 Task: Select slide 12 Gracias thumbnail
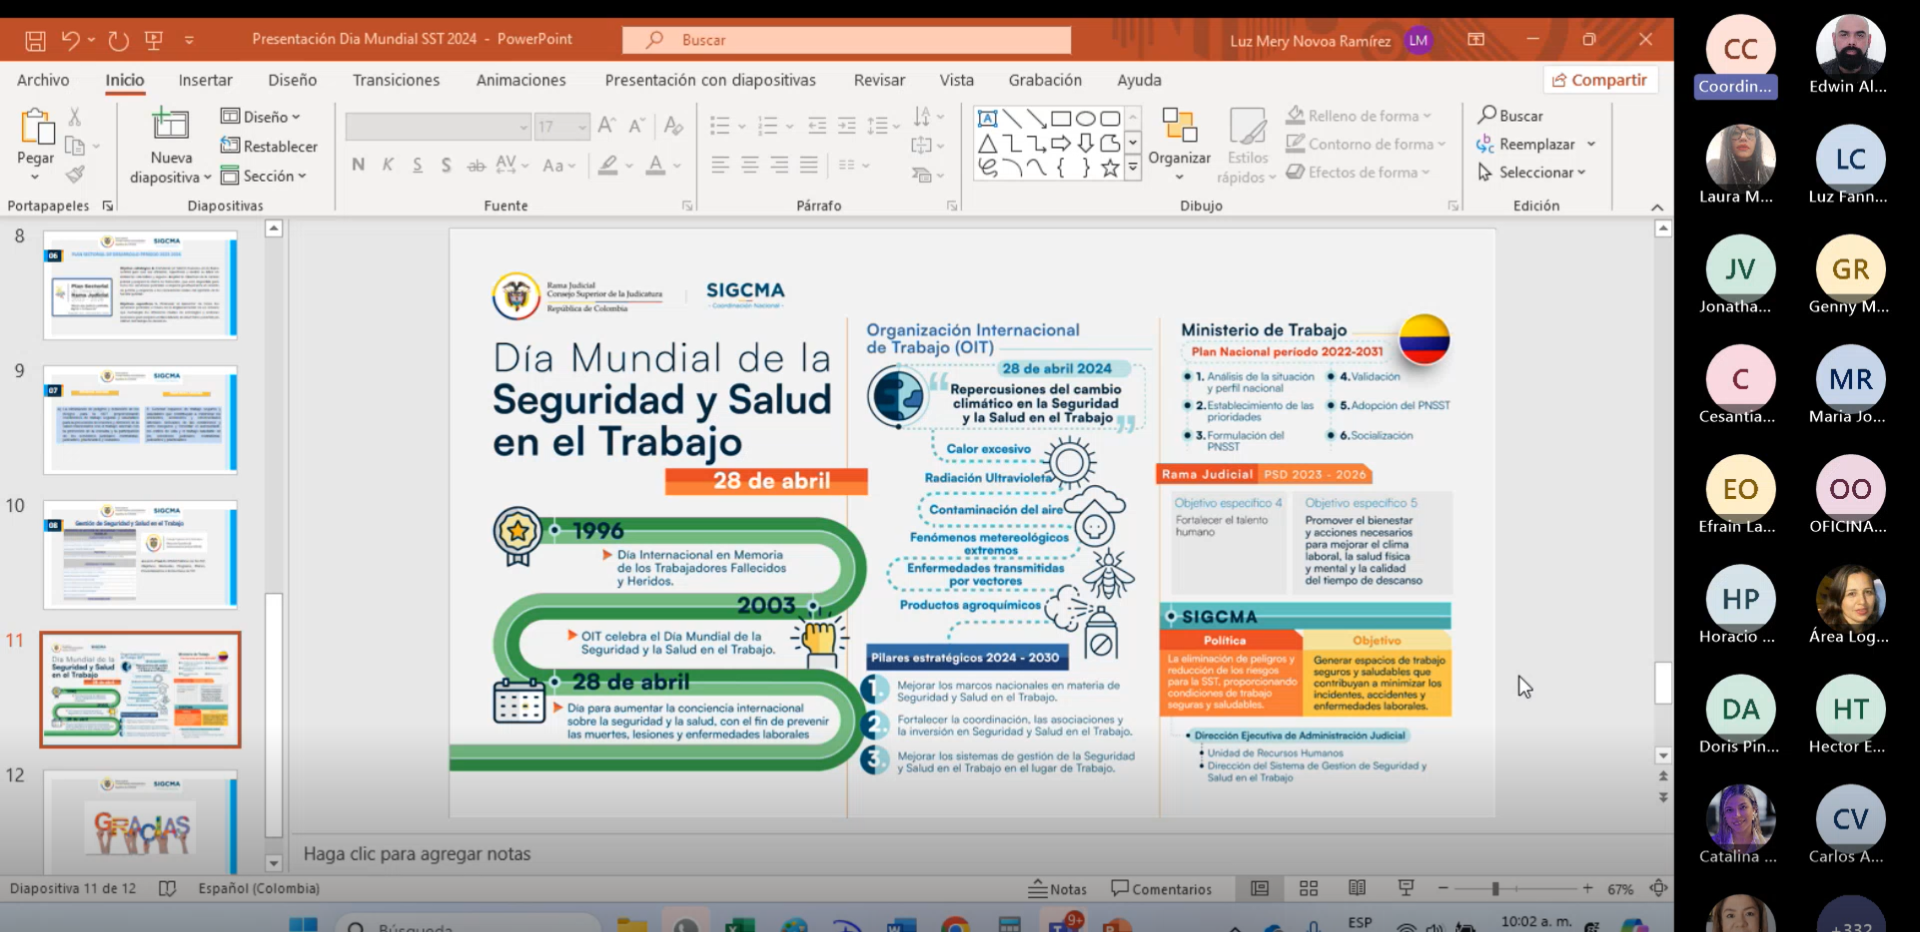[140, 824]
